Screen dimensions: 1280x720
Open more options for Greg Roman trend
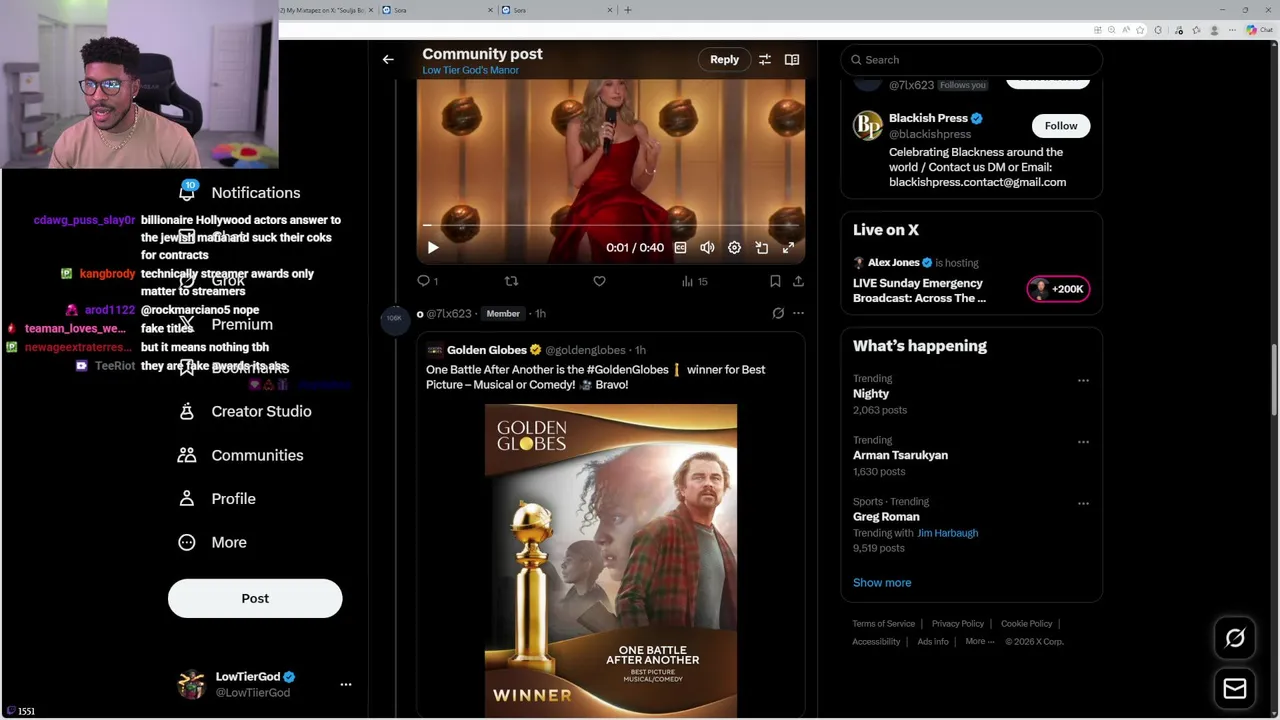coord(1083,503)
